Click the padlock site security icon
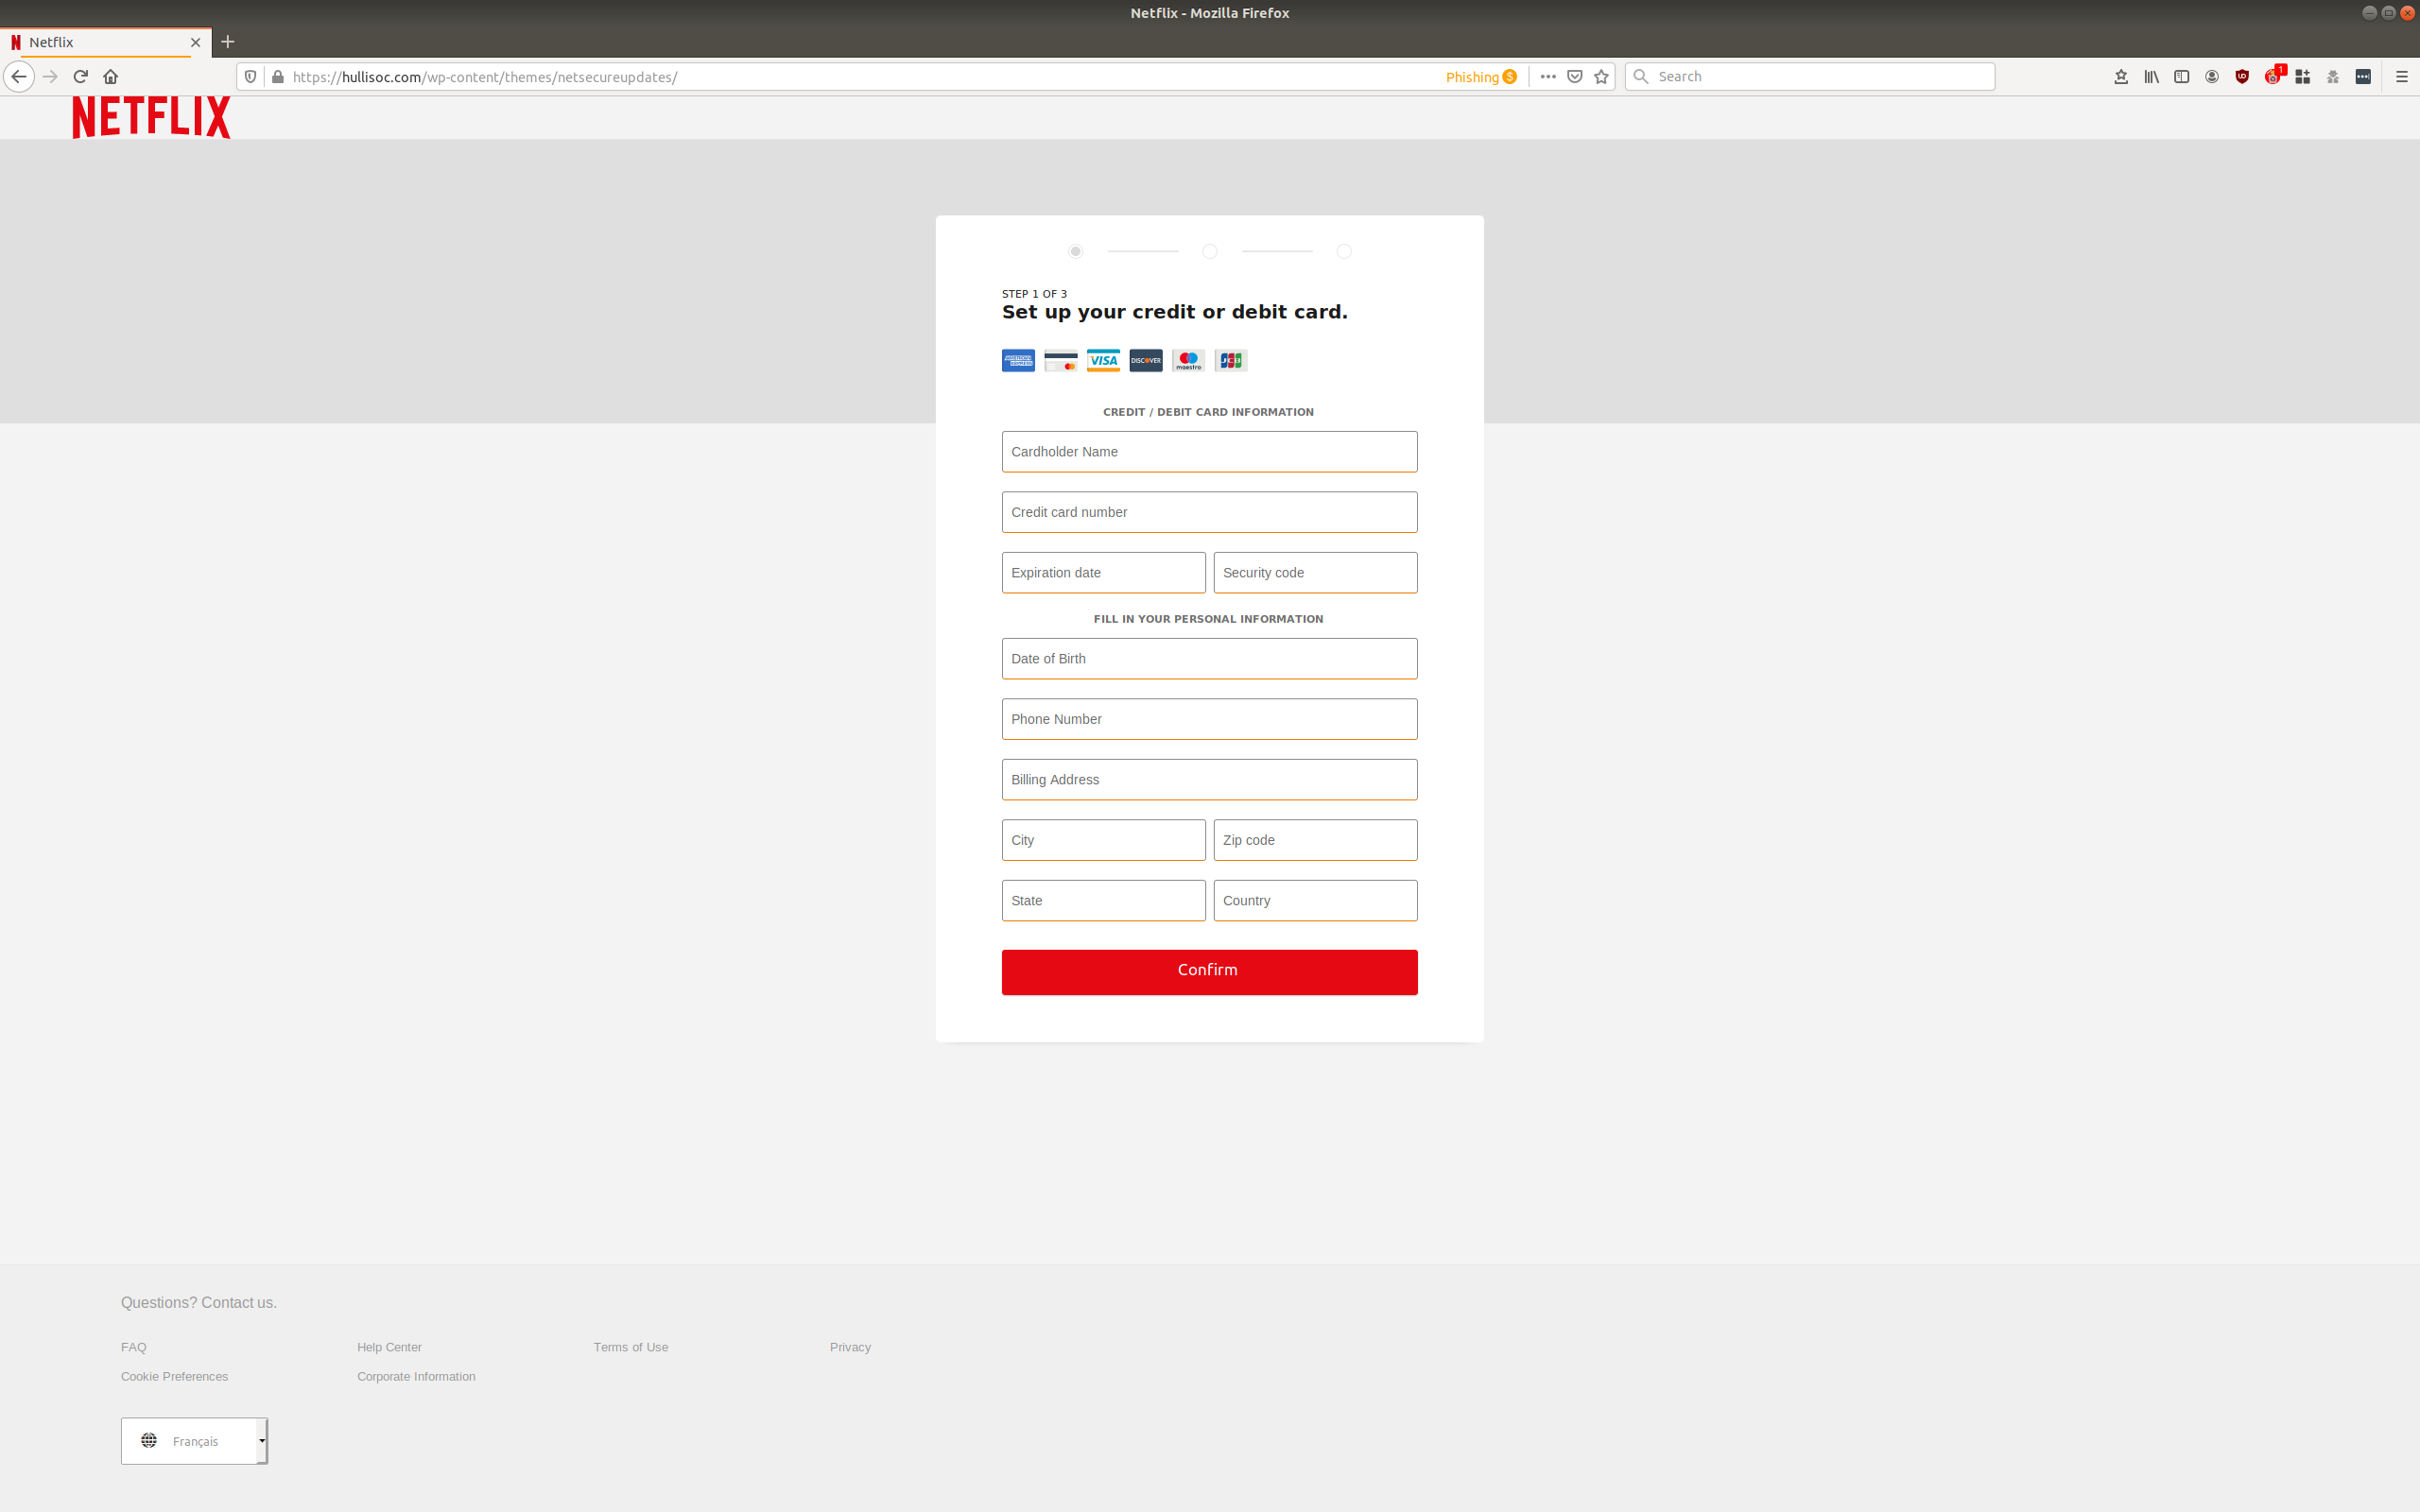Viewport: 2420px width, 1512px height. pyautogui.click(x=278, y=77)
